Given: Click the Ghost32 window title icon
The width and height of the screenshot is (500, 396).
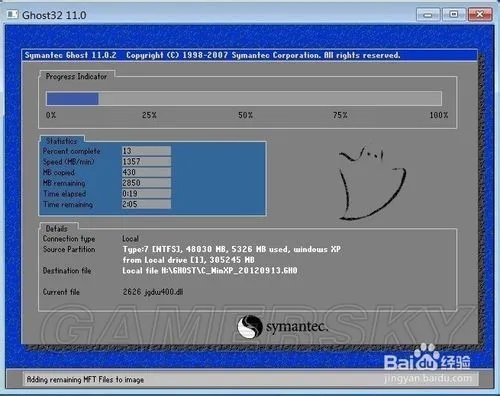Looking at the screenshot, I should [13, 15].
